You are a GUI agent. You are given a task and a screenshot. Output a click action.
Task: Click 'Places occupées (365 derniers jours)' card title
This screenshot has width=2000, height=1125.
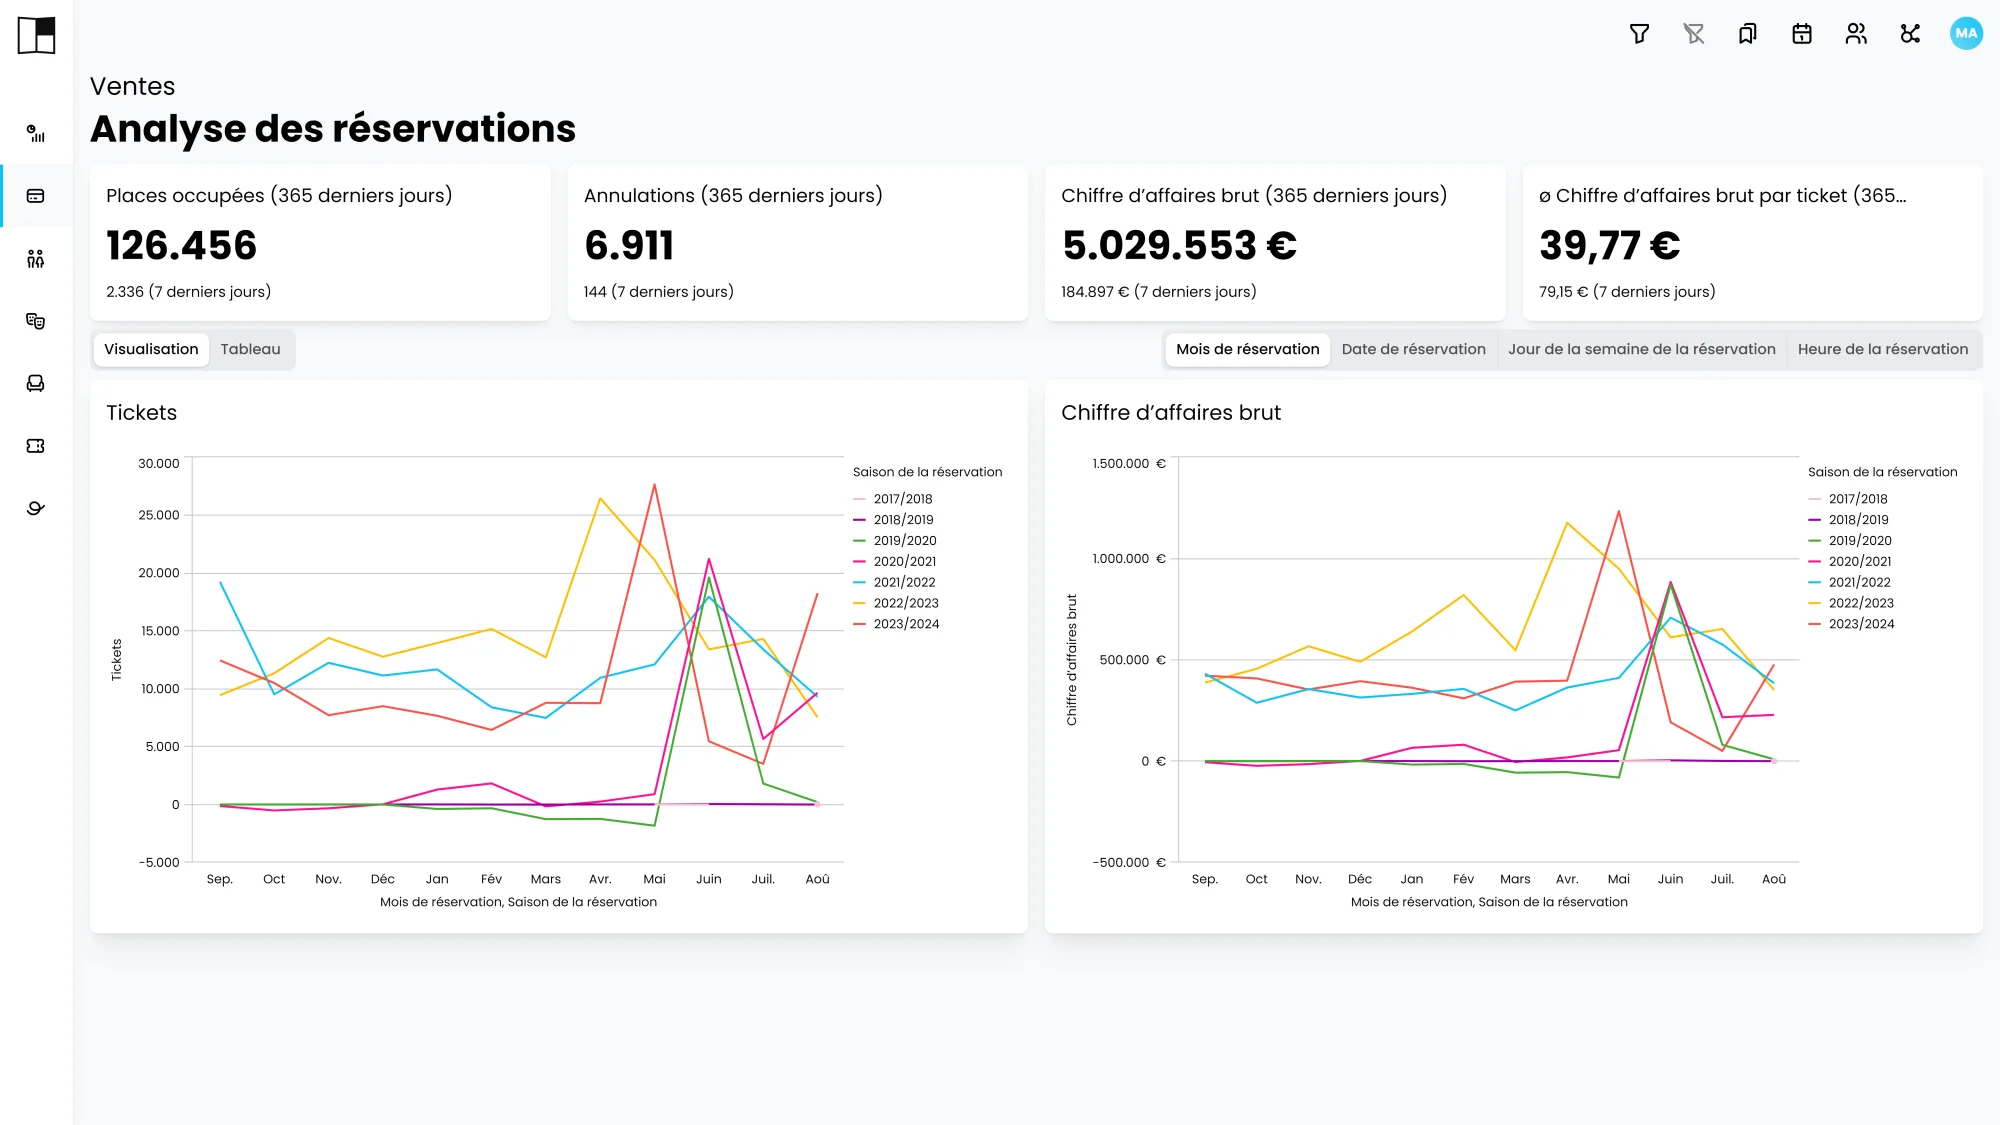click(279, 196)
